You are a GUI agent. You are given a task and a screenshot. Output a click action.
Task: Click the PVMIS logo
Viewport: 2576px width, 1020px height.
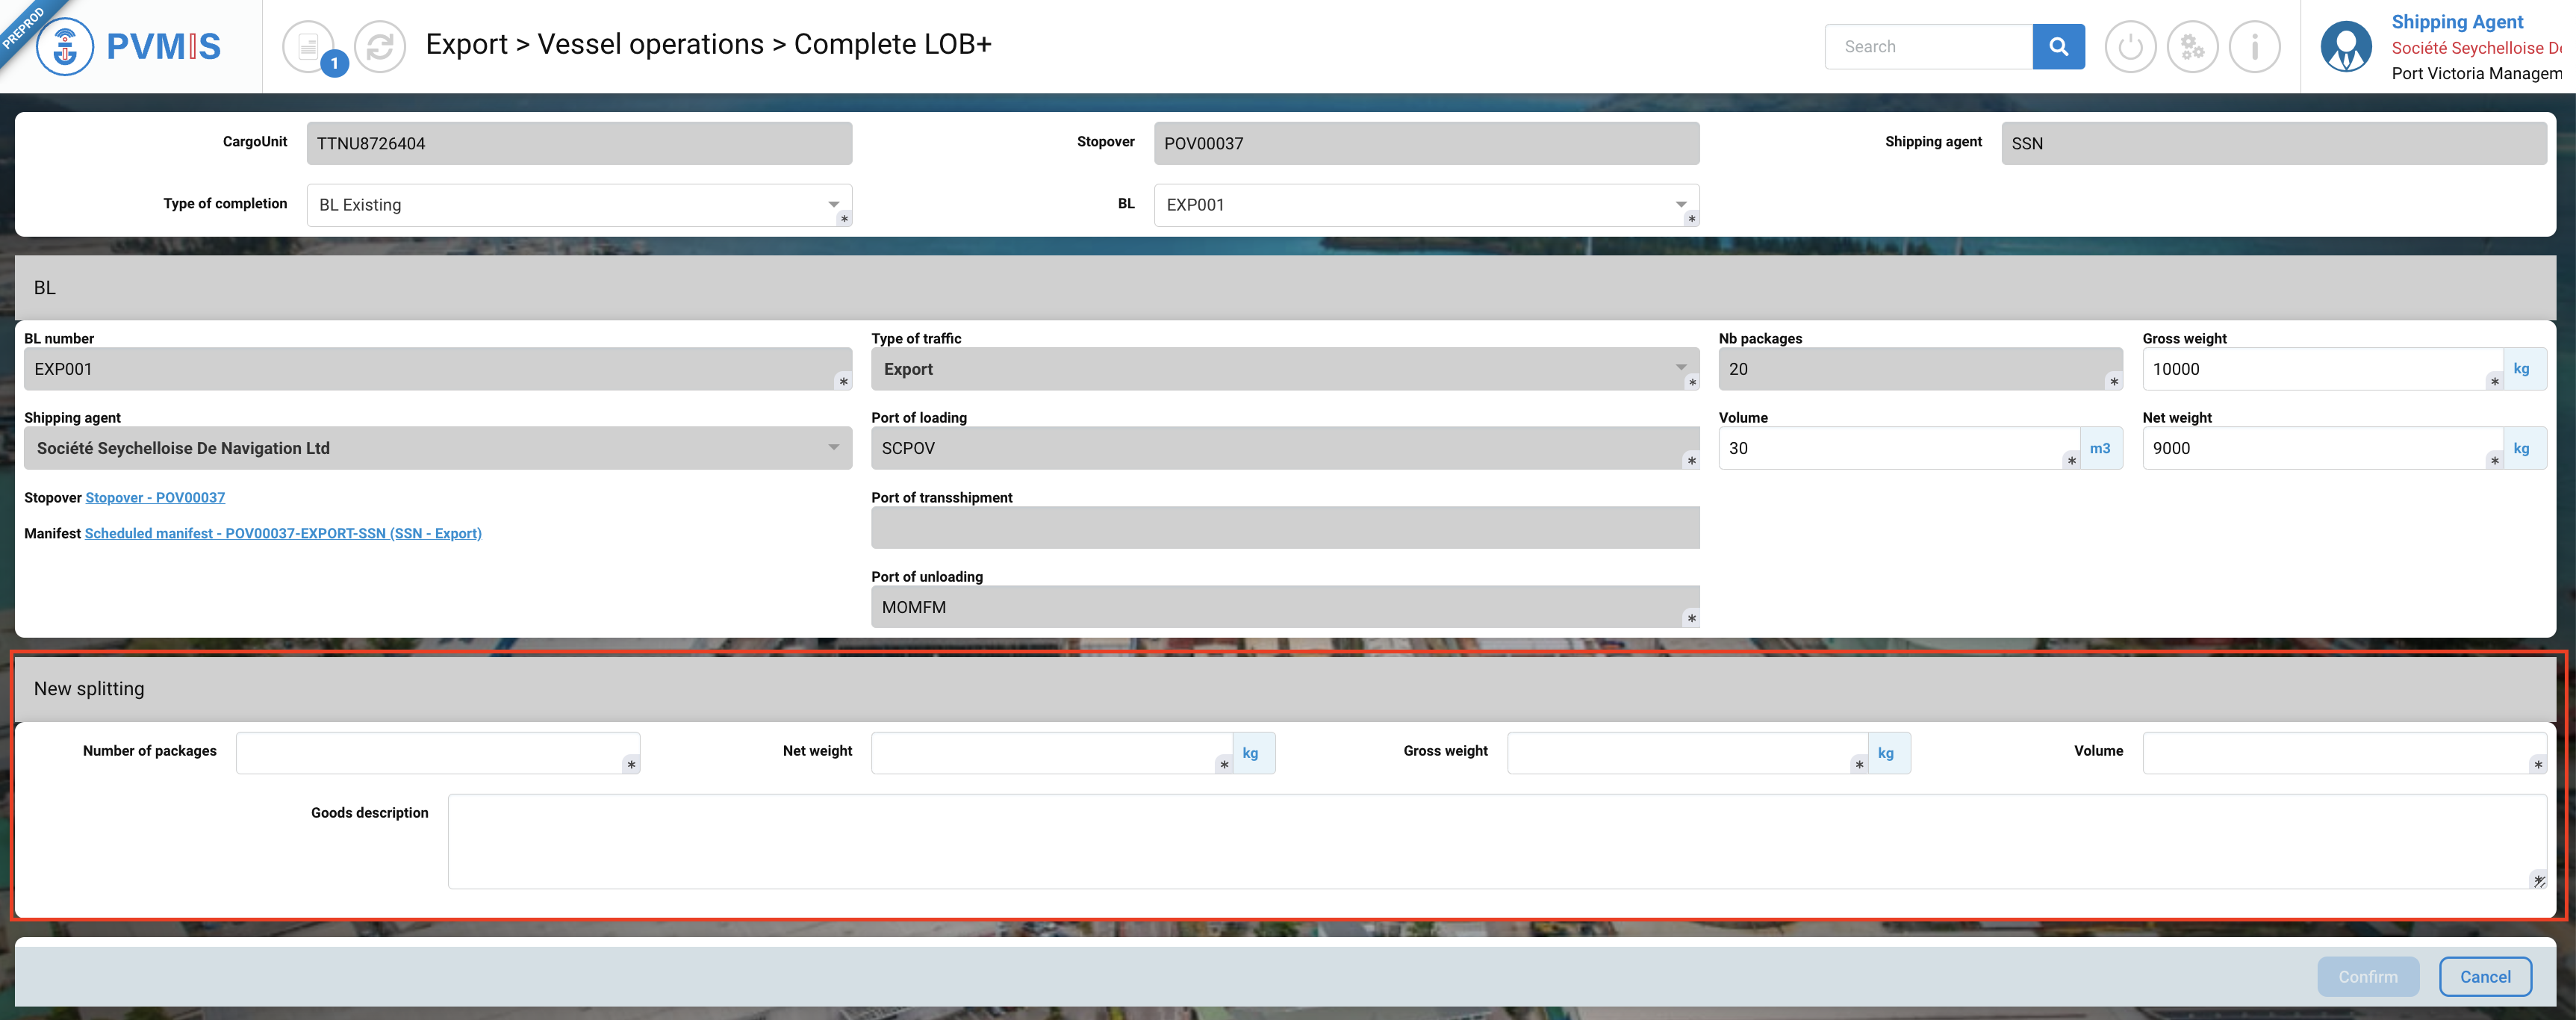point(129,46)
